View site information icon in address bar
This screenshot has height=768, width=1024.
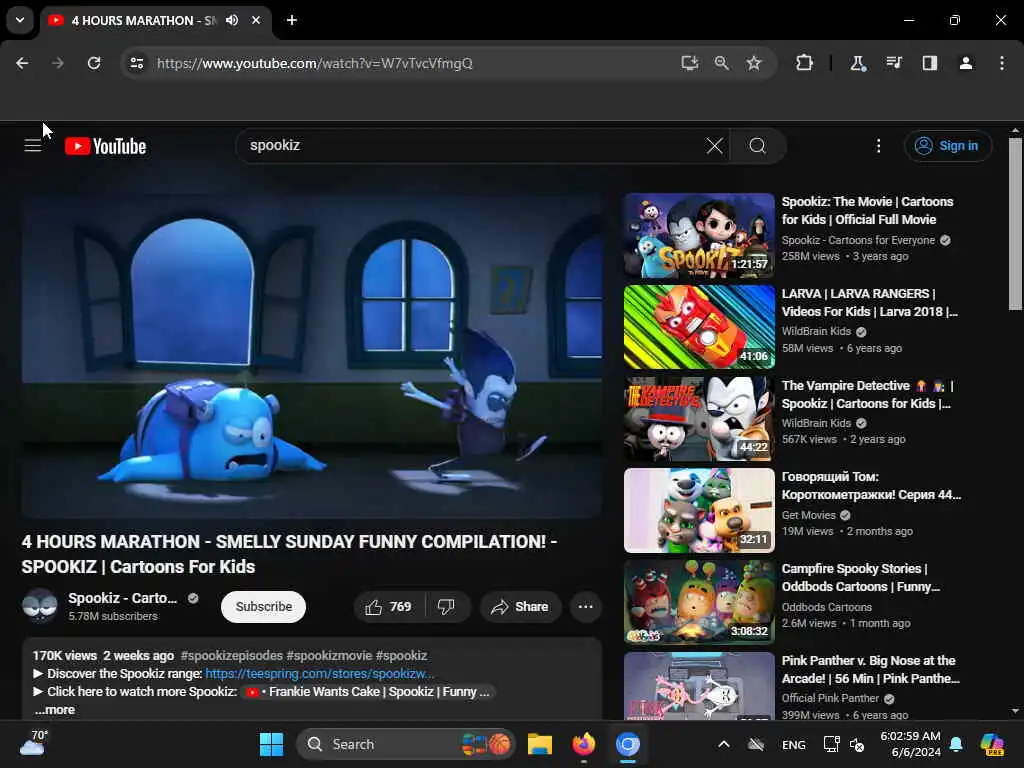click(x=136, y=63)
